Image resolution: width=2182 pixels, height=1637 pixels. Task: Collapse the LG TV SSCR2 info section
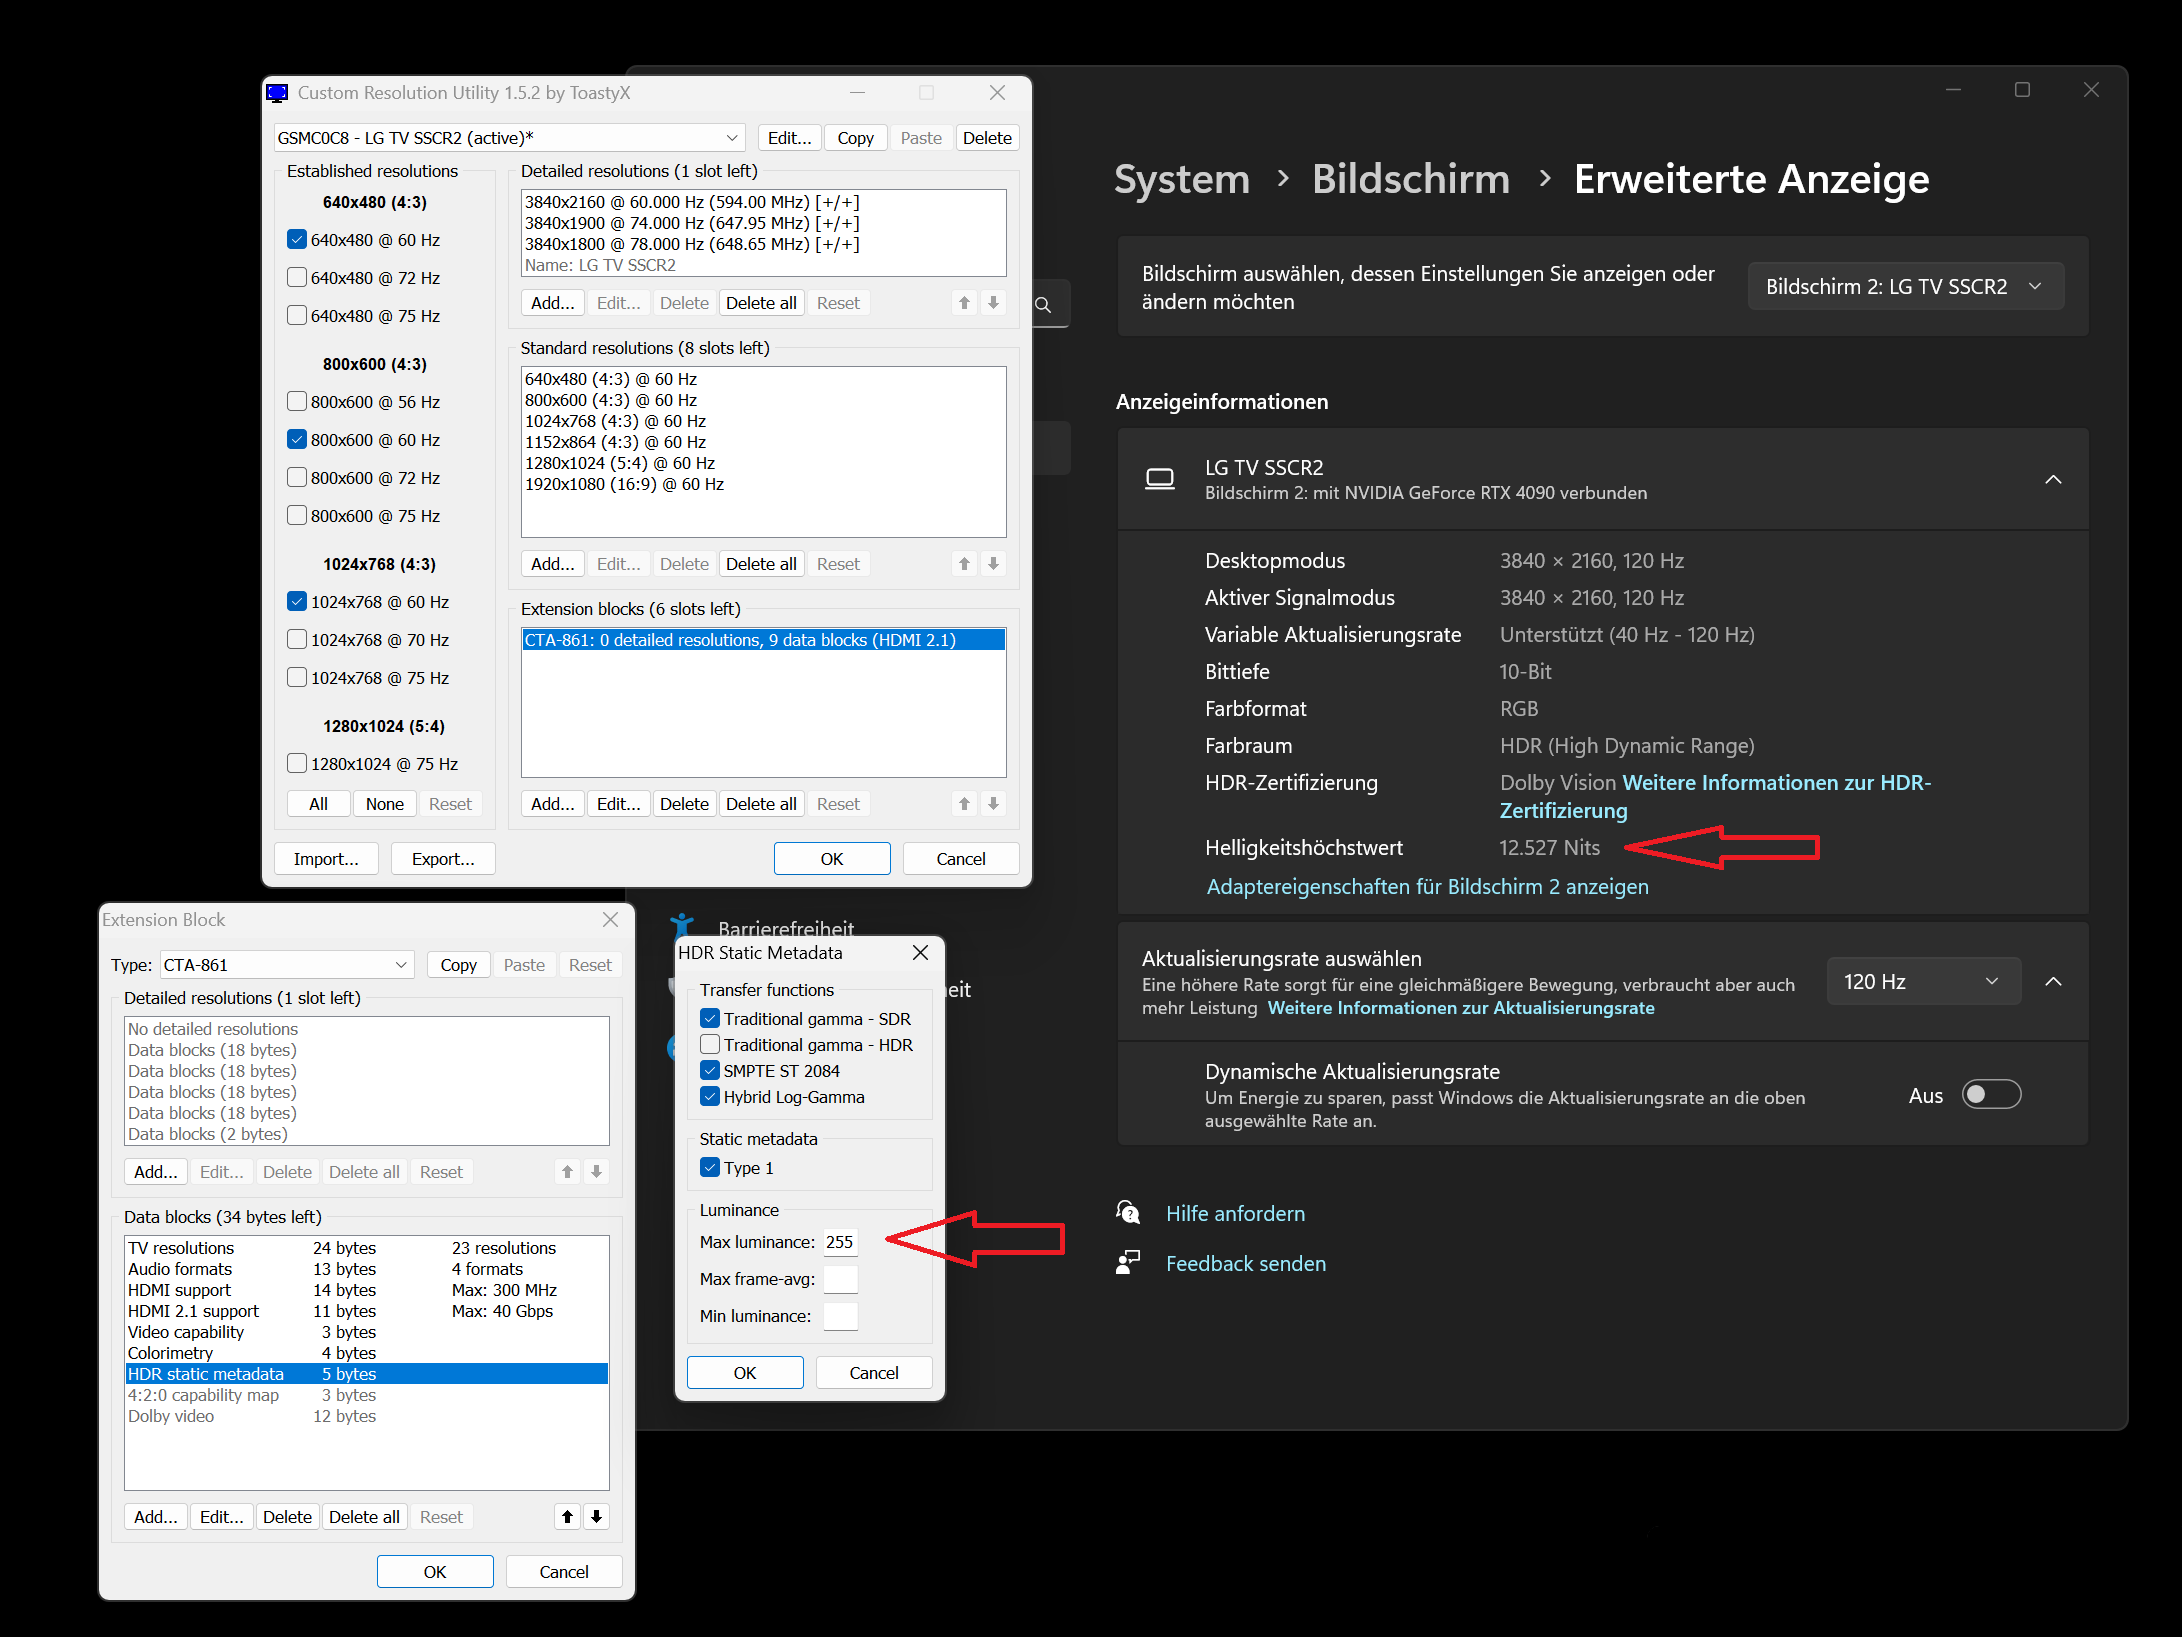coord(2053,479)
